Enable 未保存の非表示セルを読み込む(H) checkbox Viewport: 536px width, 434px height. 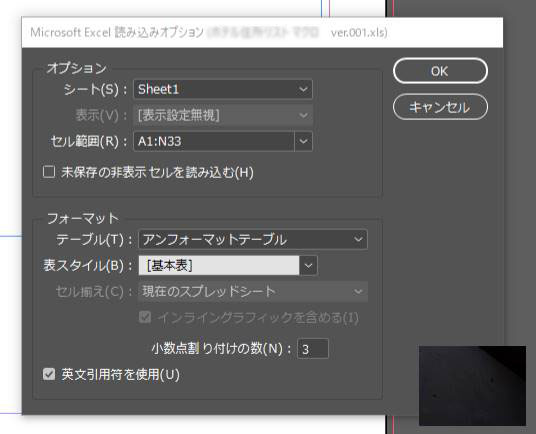49,172
